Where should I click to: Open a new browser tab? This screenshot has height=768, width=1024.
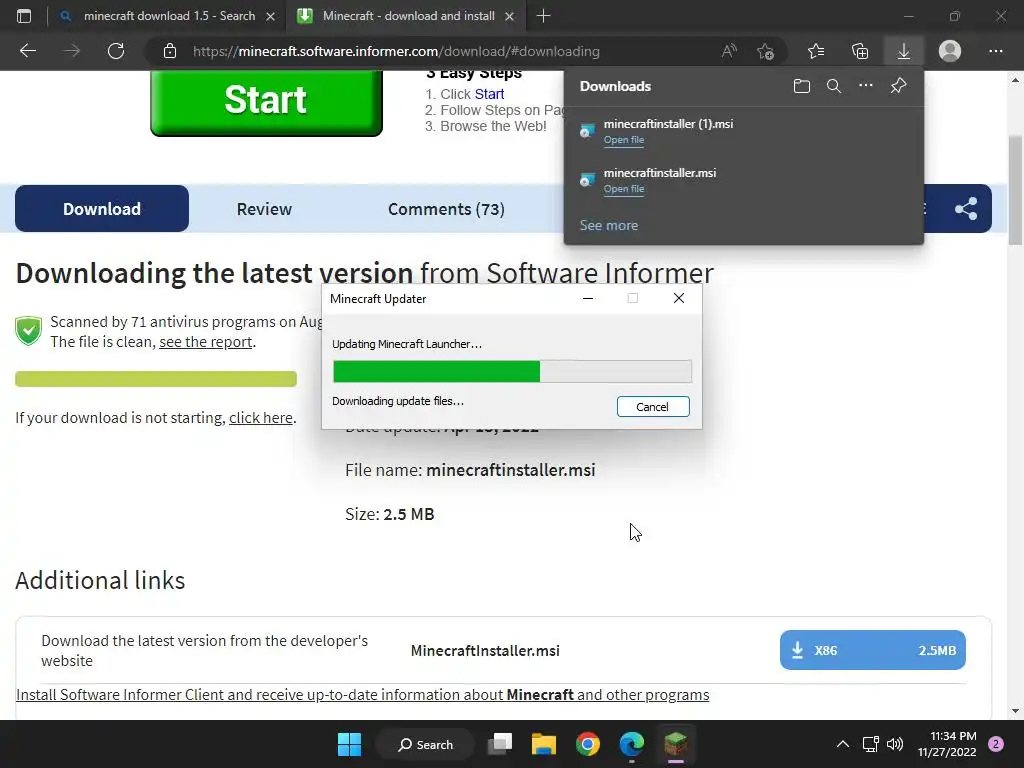(543, 16)
